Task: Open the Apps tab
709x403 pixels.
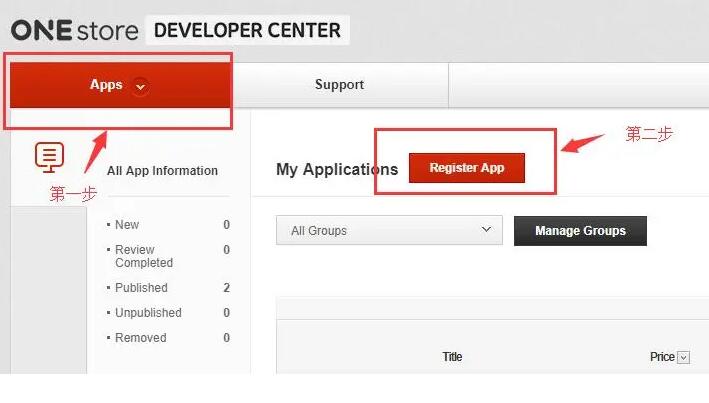Action: click(x=106, y=85)
